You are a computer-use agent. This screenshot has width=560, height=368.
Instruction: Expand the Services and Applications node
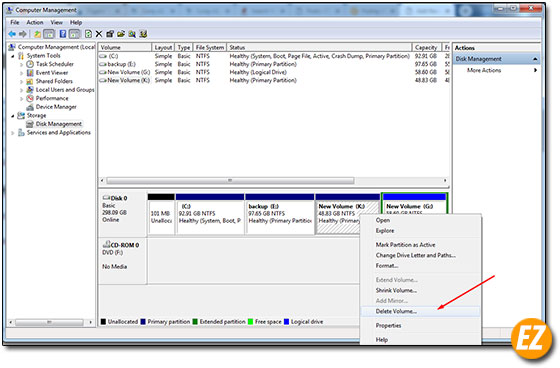coord(13,133)
